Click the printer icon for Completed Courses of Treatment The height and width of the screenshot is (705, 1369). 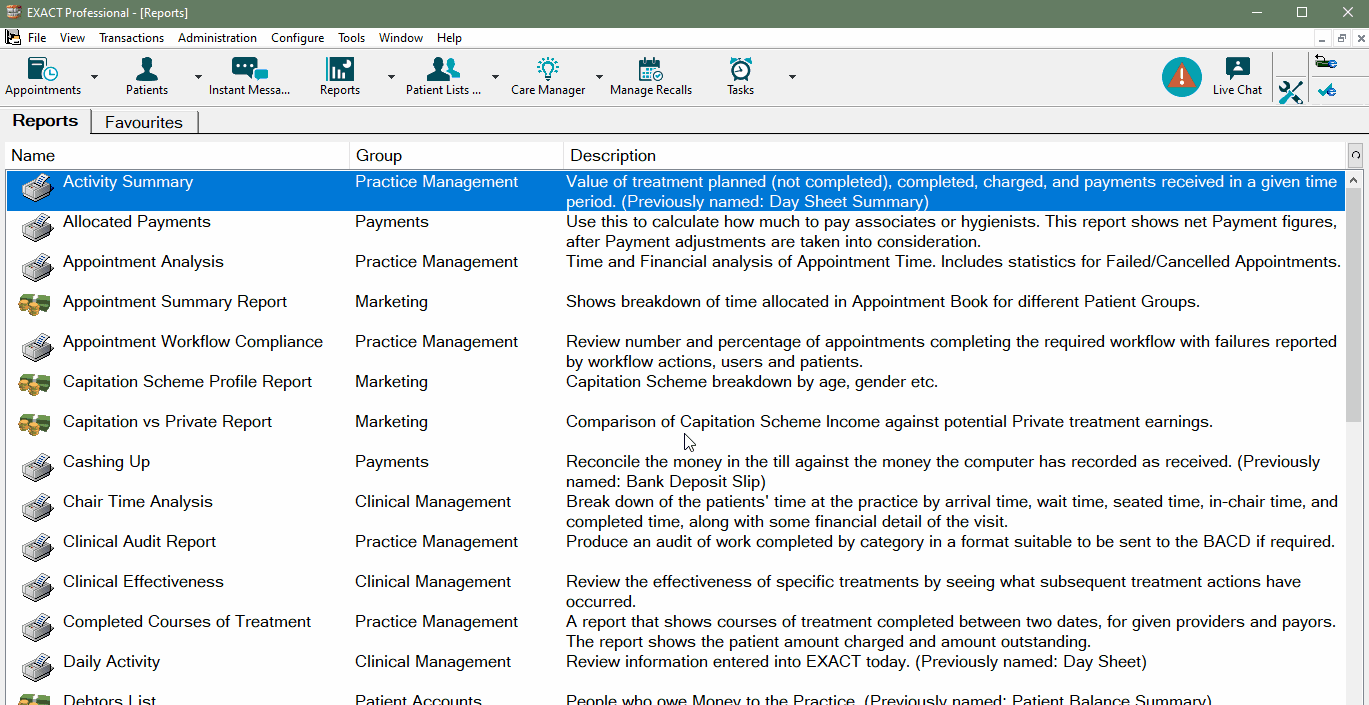[36, 627]
